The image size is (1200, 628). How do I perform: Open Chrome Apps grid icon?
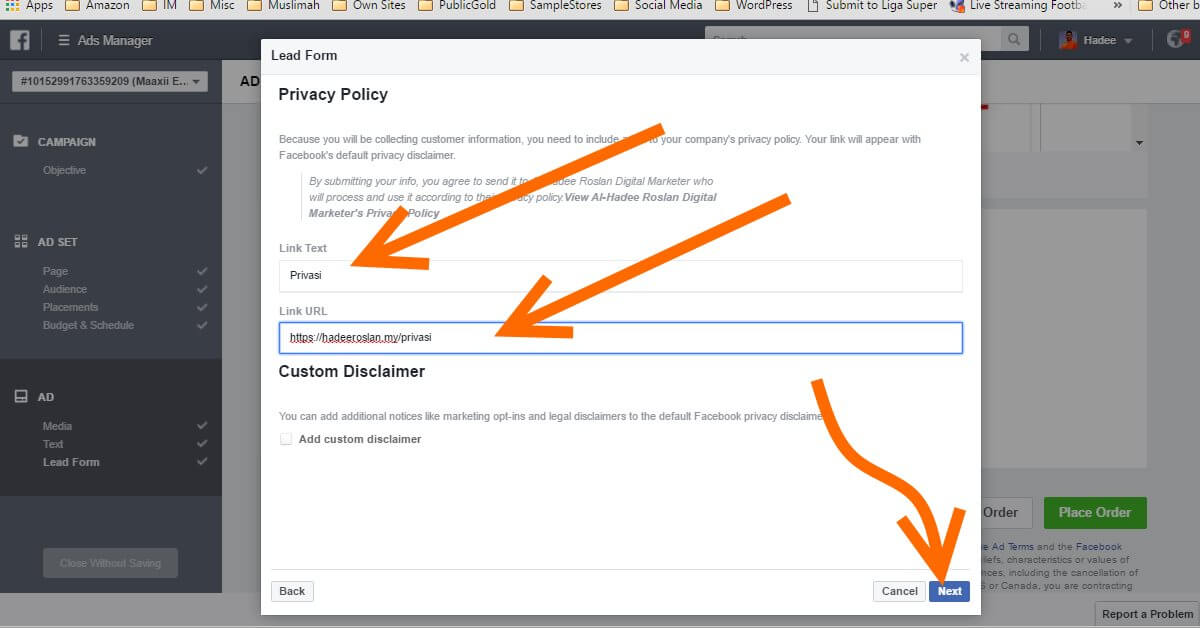coord(12,5)
